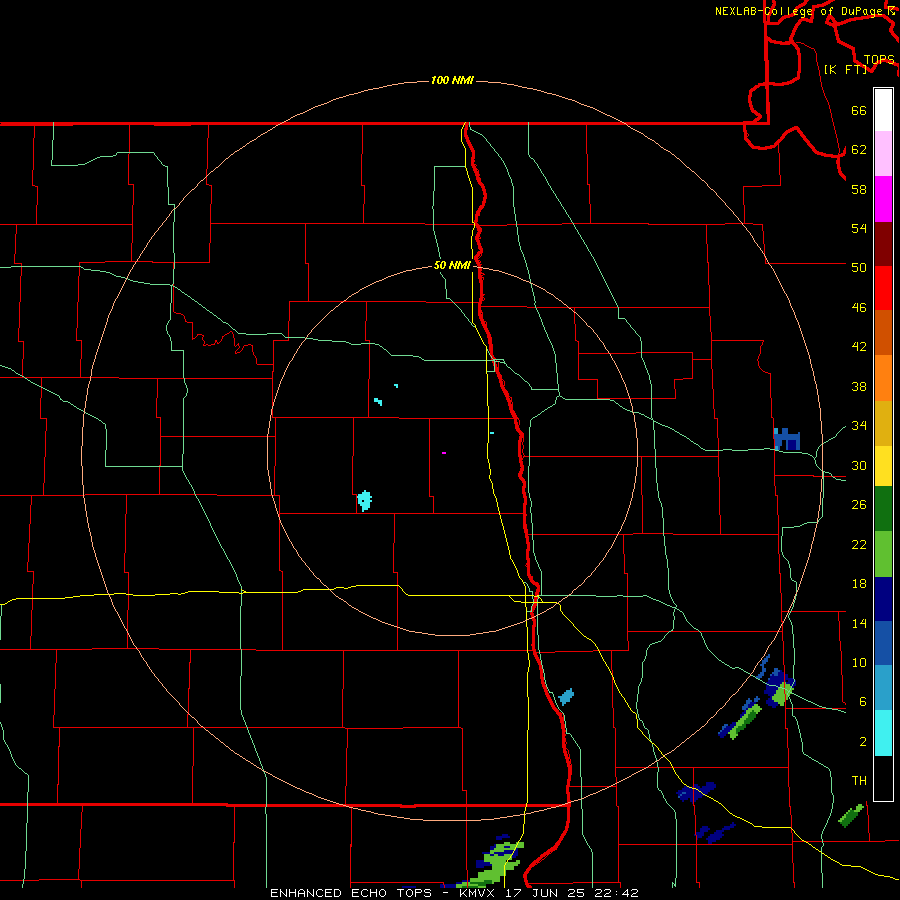The width and height of the screenshot is (900, 900).
Task: Click the large cyan echo inside the 50 NMI ring
Action: (x=364, y=501)
